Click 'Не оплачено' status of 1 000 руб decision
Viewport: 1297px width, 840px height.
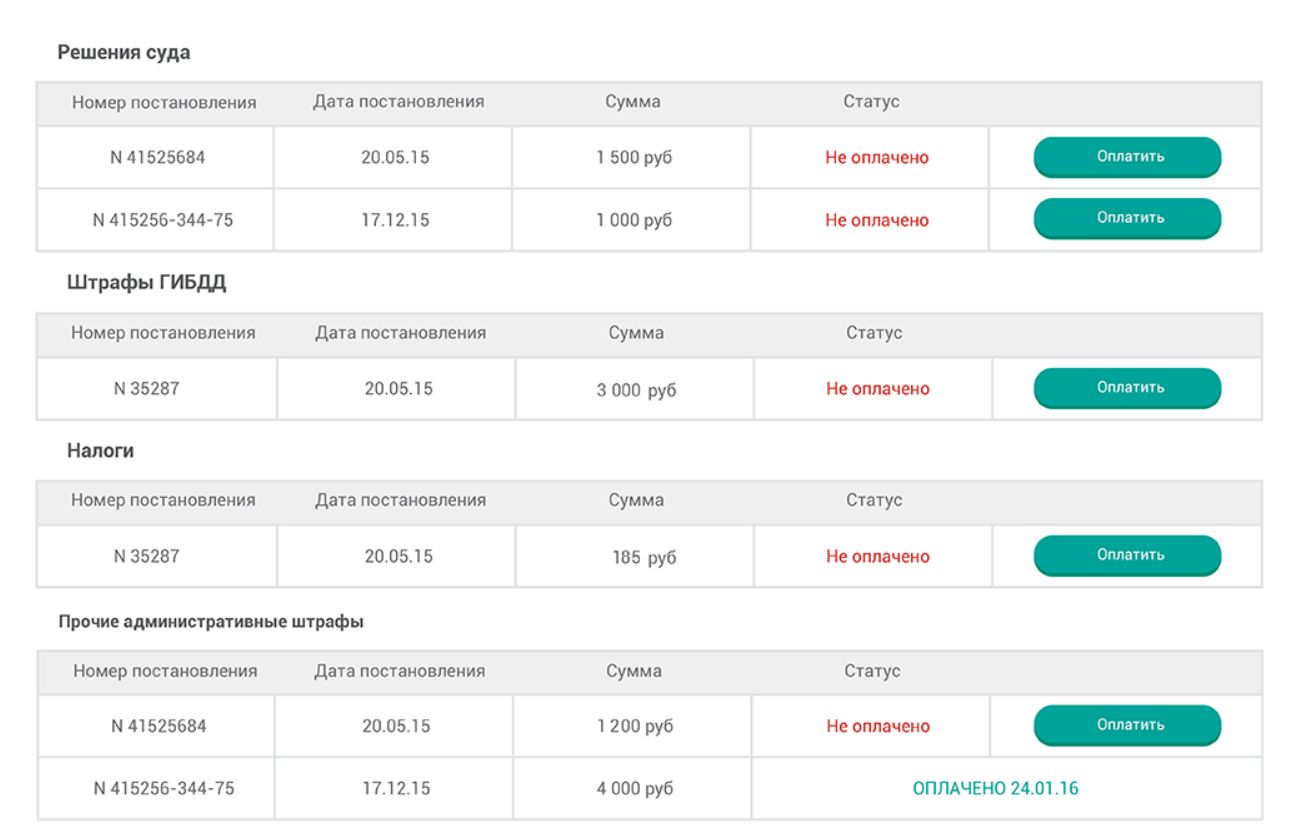[876, 220]
